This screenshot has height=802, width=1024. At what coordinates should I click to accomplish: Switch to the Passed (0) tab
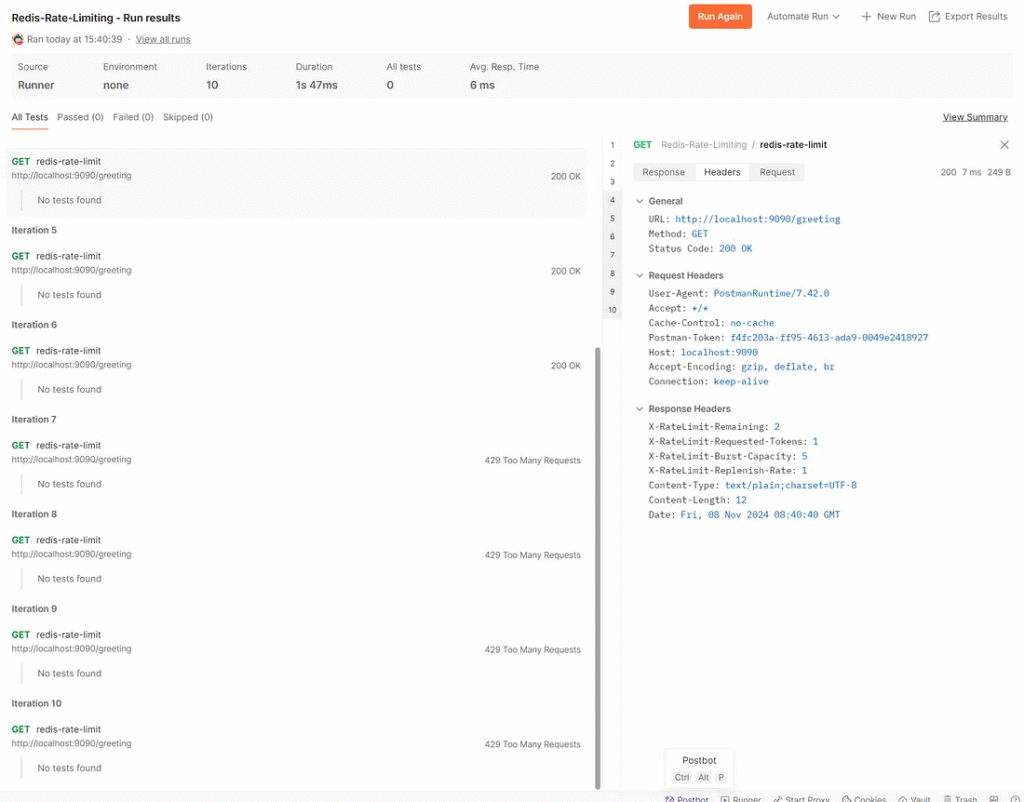click(x=80, y=117)
